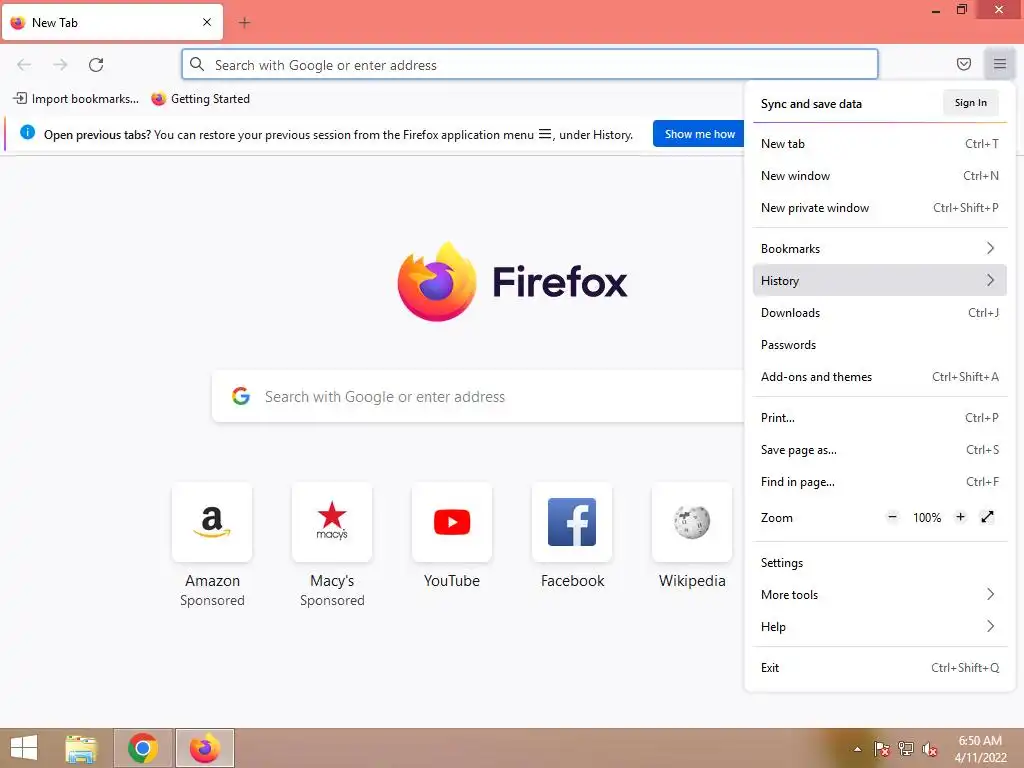Click Sign In in the menu

[x=970, y=103]
